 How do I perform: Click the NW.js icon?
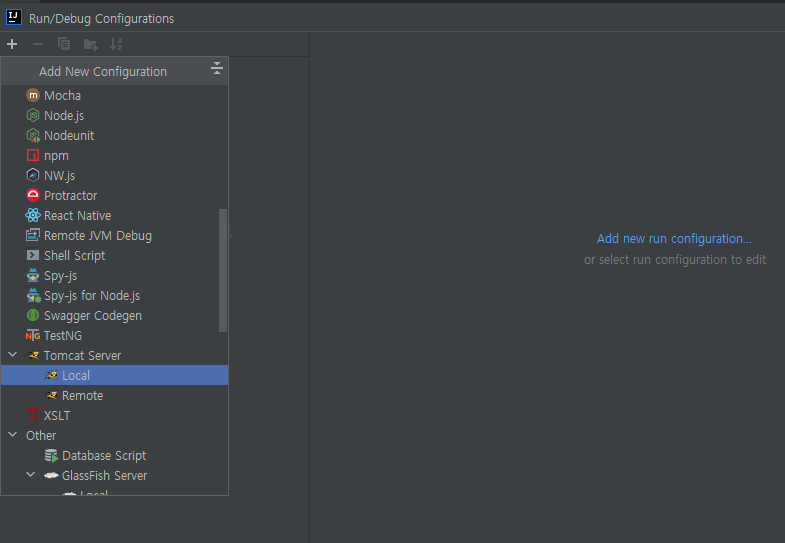pos(33,175)
